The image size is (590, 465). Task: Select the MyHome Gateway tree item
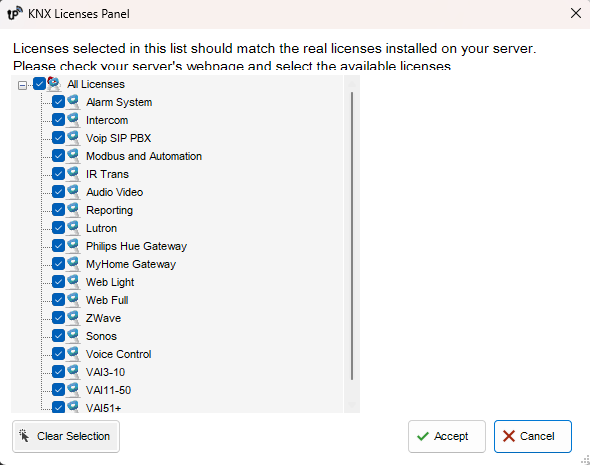point(131,264)
